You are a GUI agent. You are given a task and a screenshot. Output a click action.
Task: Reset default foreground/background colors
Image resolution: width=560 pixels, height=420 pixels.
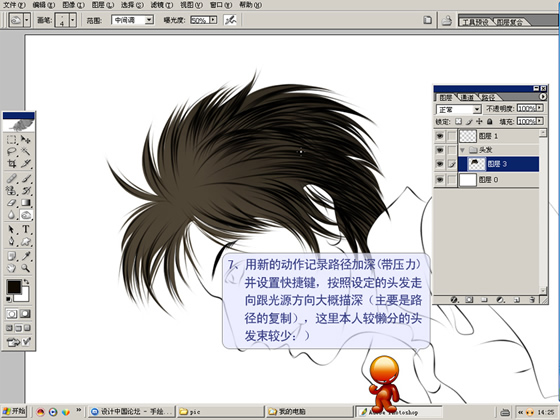[x=9, y=299]
